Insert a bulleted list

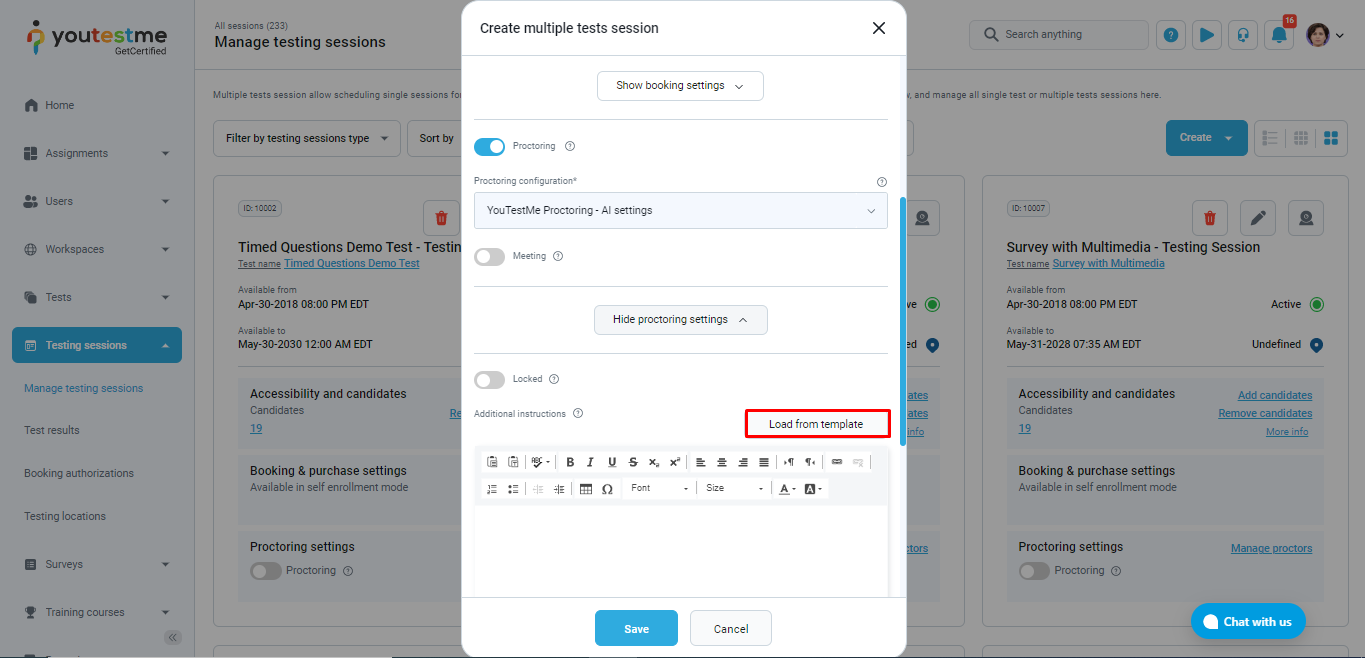513,489
